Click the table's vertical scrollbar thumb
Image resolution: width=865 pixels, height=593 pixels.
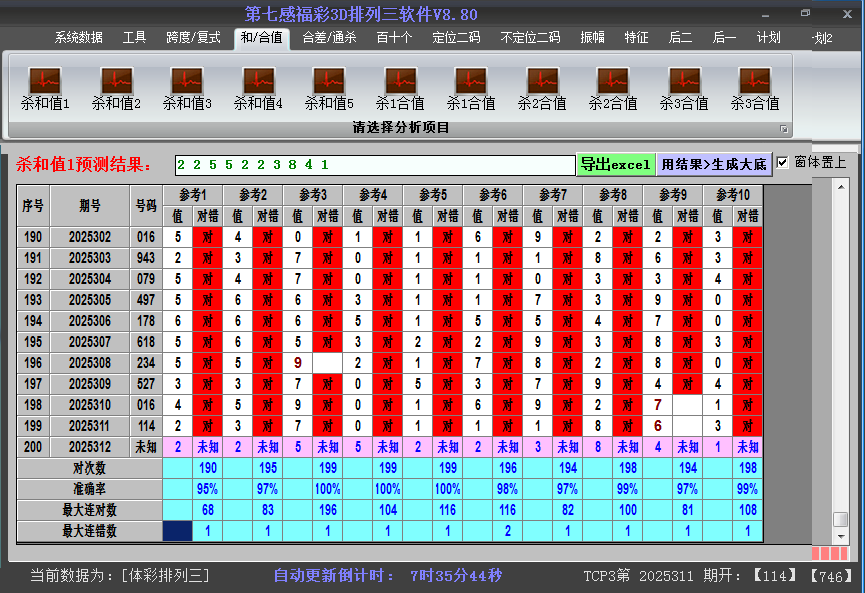(x=841, y=519)
